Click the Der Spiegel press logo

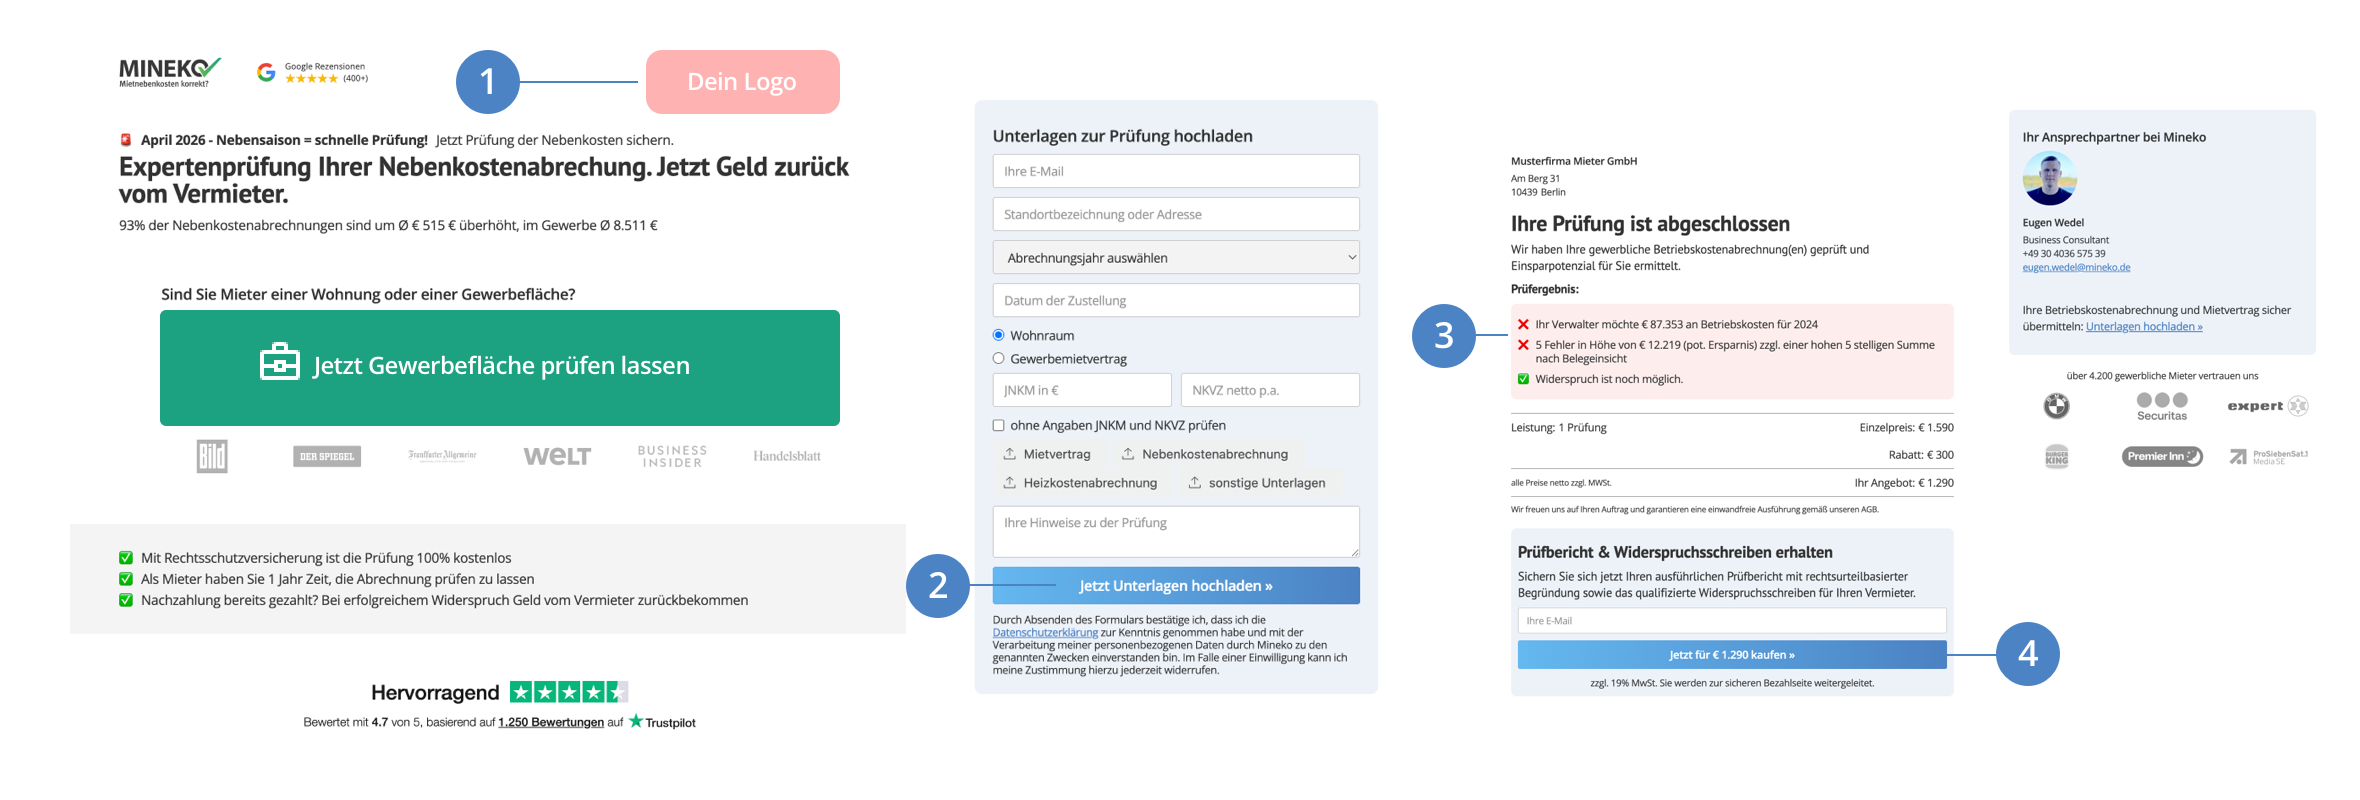[327, 456]
